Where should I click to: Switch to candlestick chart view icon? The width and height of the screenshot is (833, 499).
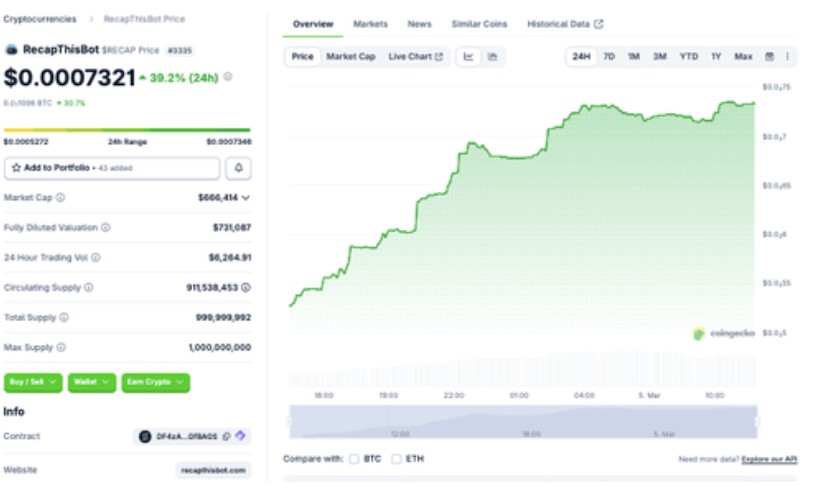(x=492, y=57)
